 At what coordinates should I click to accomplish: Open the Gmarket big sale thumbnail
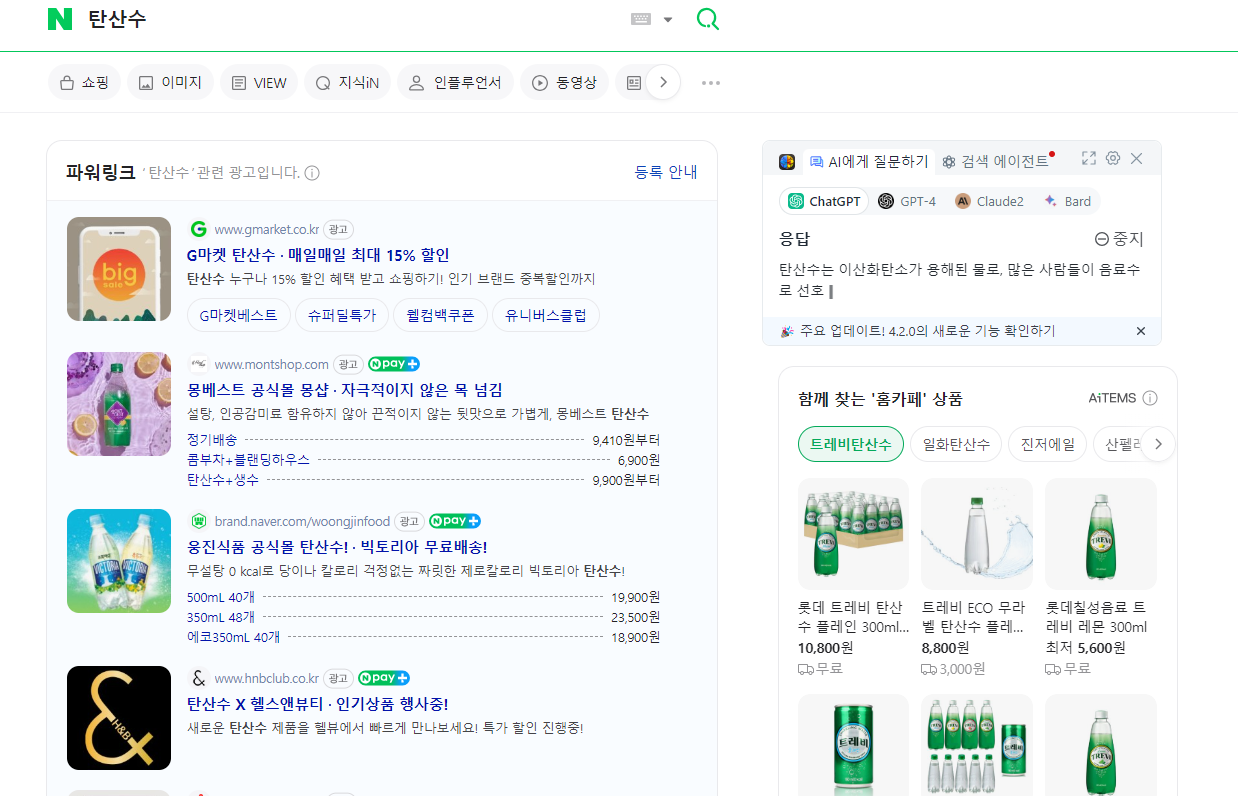click(x=119, y=269)
